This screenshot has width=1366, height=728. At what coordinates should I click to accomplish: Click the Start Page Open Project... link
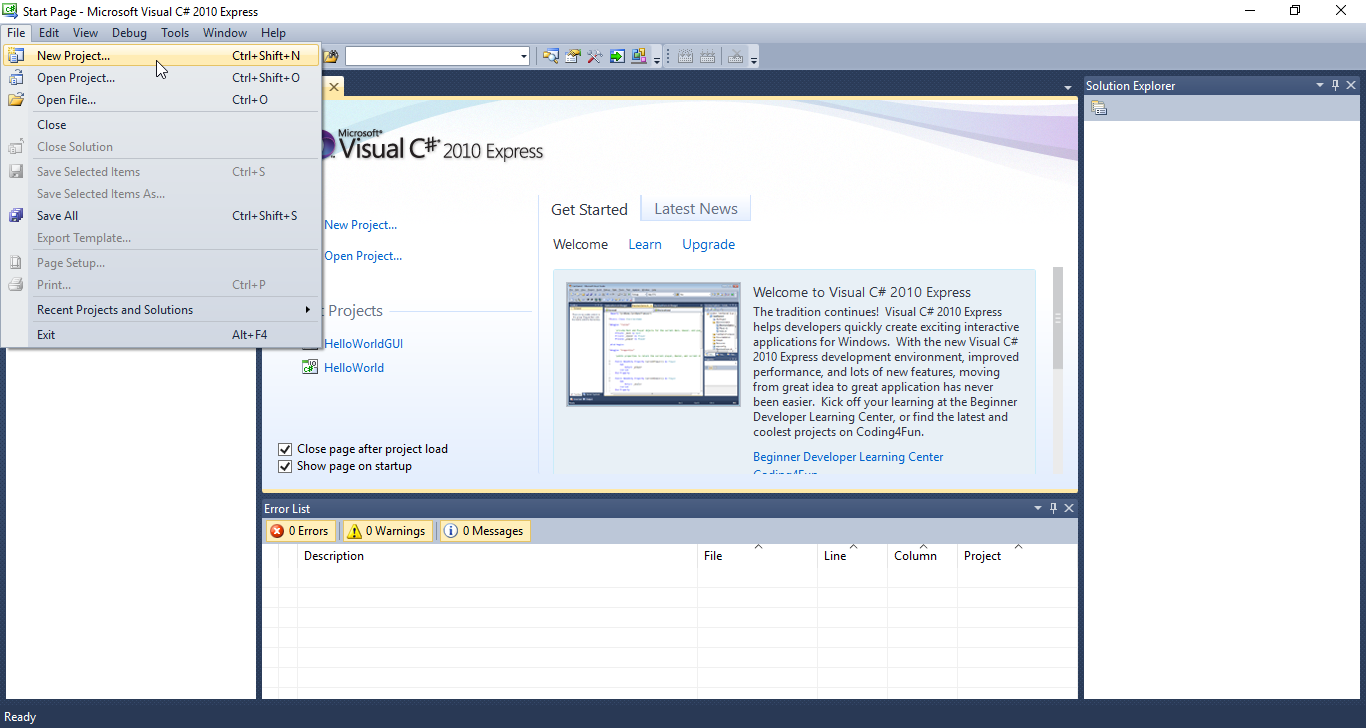[x=363, y=256]
